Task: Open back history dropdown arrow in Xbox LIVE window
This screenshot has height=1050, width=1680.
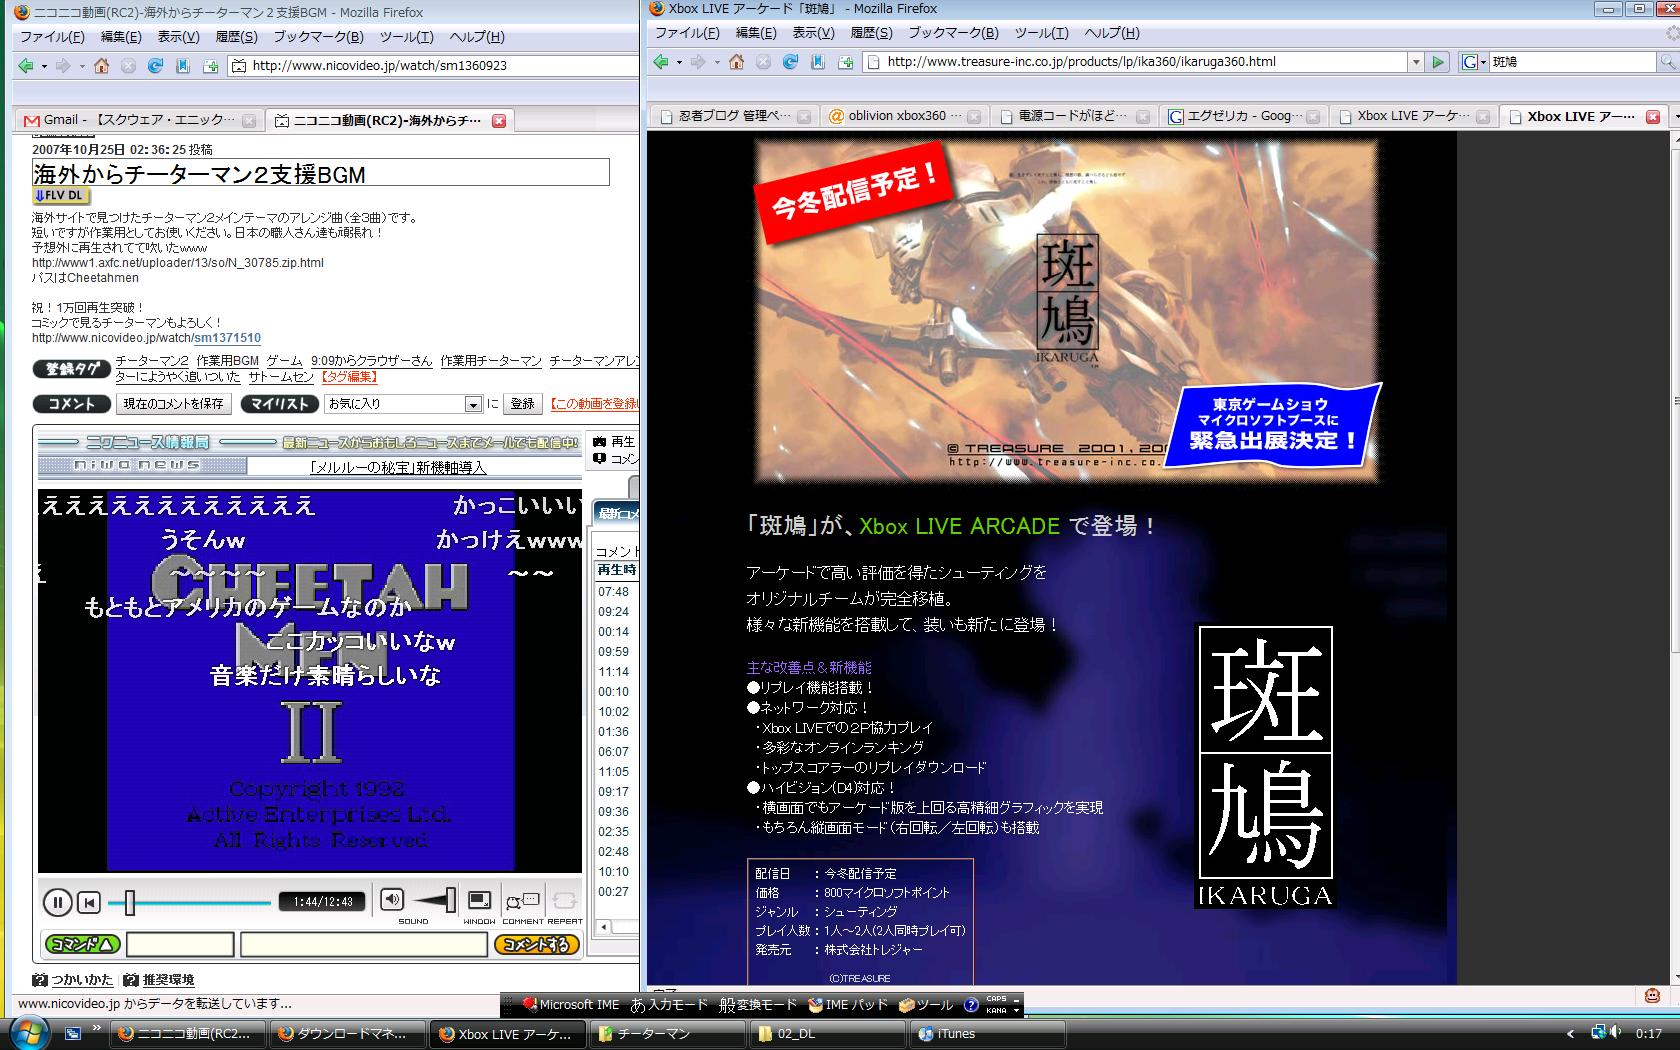Action: (679, 62)
